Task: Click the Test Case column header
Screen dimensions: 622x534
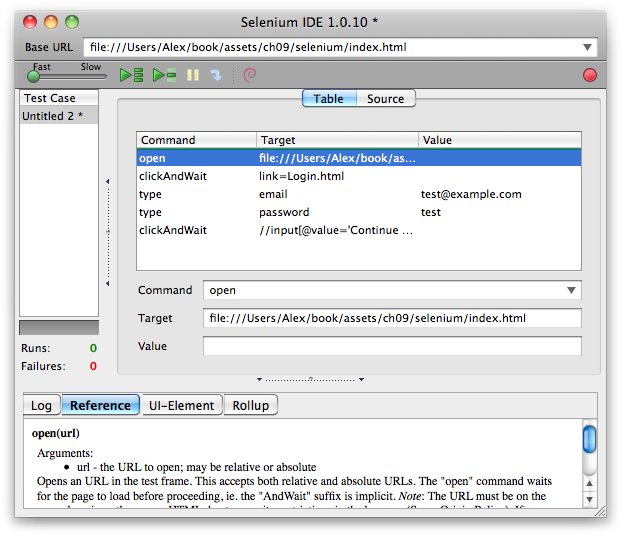Action: tap(59, 98)
